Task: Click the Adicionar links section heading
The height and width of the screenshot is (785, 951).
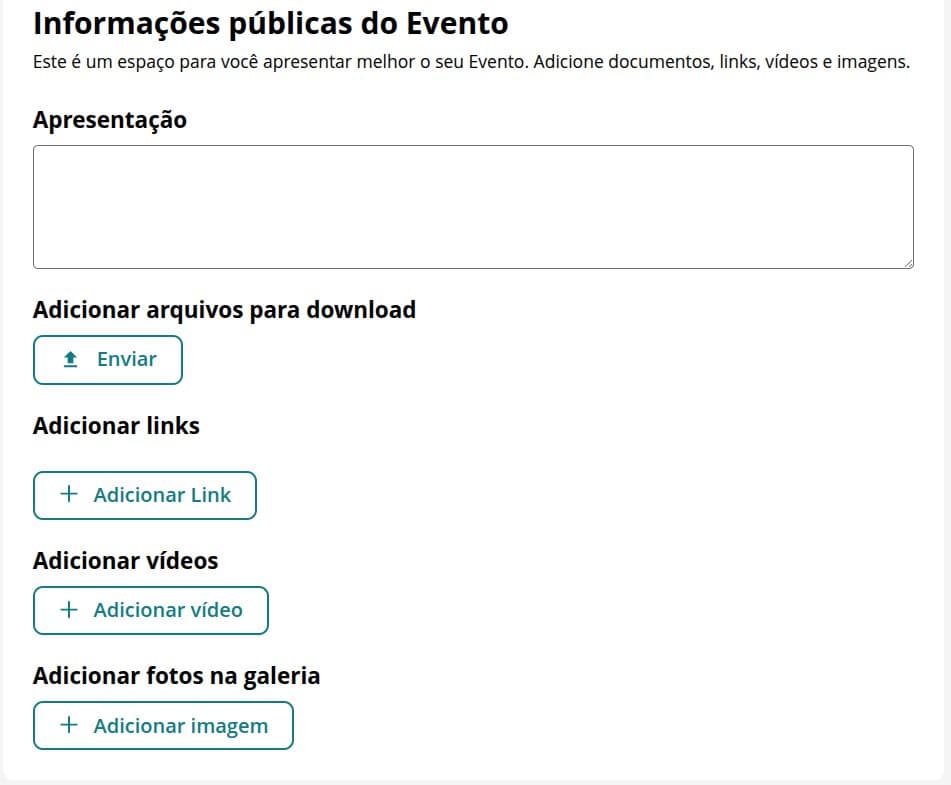Action: [116, 426]
